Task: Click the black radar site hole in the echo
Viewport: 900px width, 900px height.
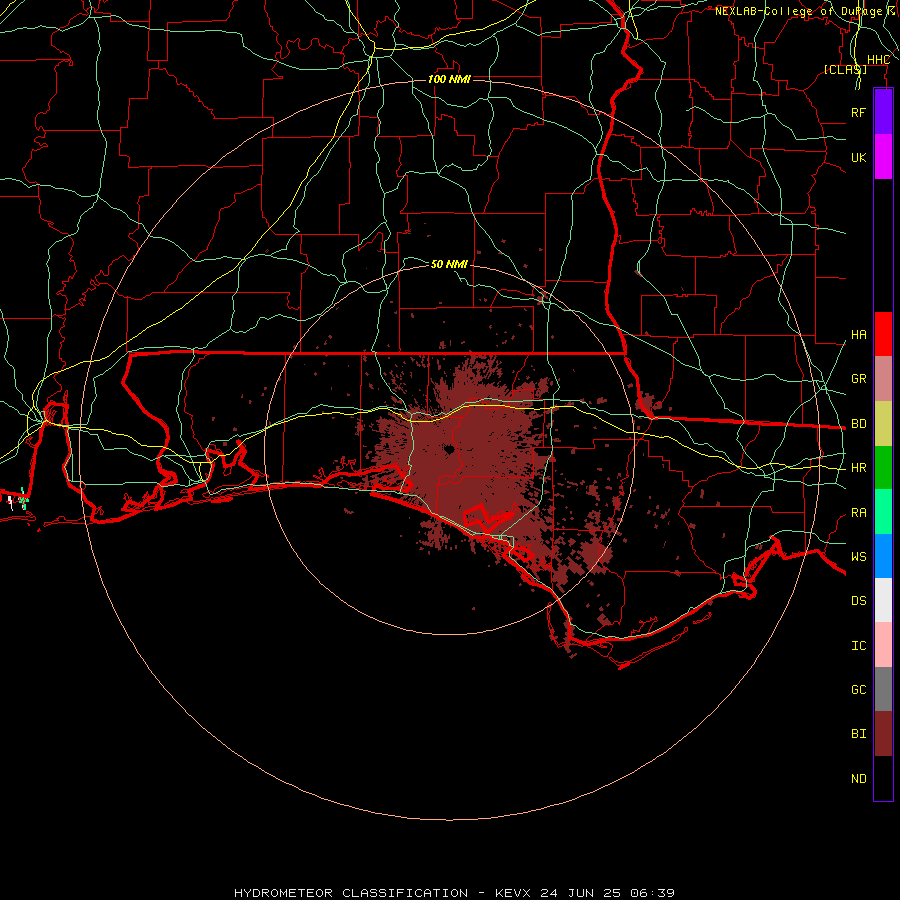Action: 449,449
